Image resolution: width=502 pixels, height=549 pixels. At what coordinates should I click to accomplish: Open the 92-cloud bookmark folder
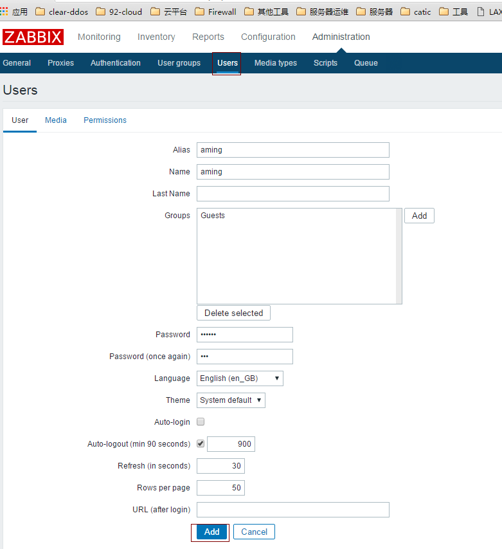[119, 12]
